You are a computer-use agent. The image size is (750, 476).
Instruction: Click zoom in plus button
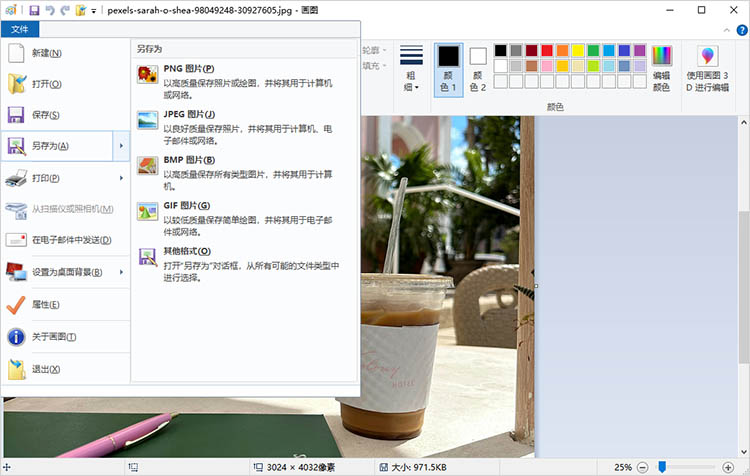728,467
